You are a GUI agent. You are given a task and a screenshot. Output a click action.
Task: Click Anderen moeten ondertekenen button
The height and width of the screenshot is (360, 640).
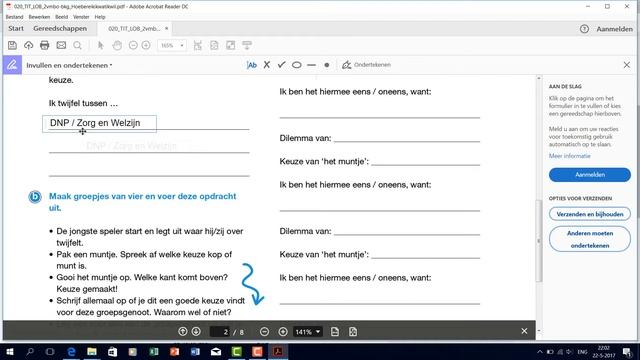pos(590,239)
